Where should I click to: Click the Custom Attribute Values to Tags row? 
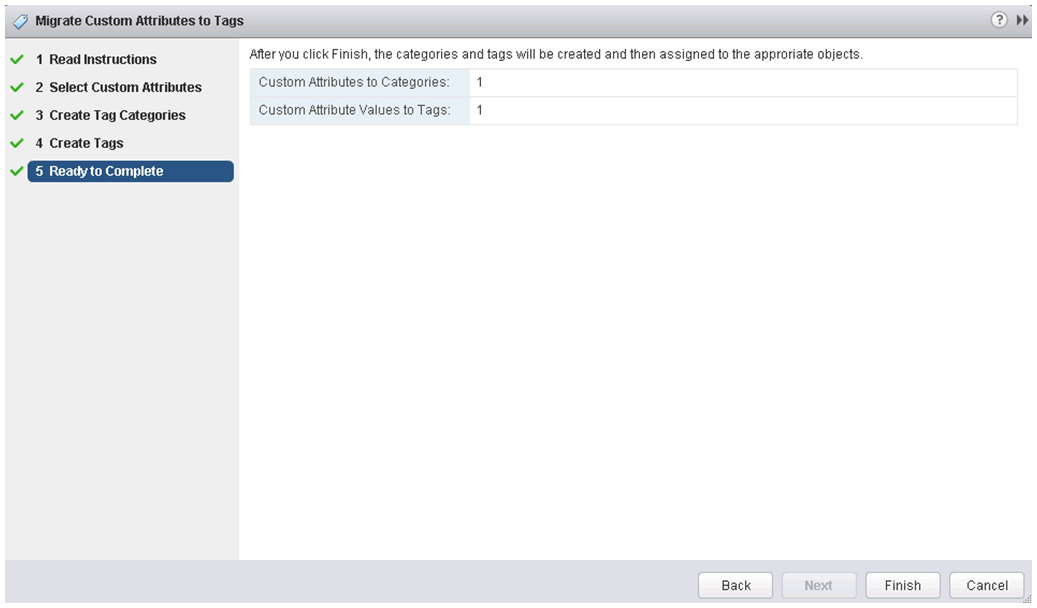click(x=634, y=110)
